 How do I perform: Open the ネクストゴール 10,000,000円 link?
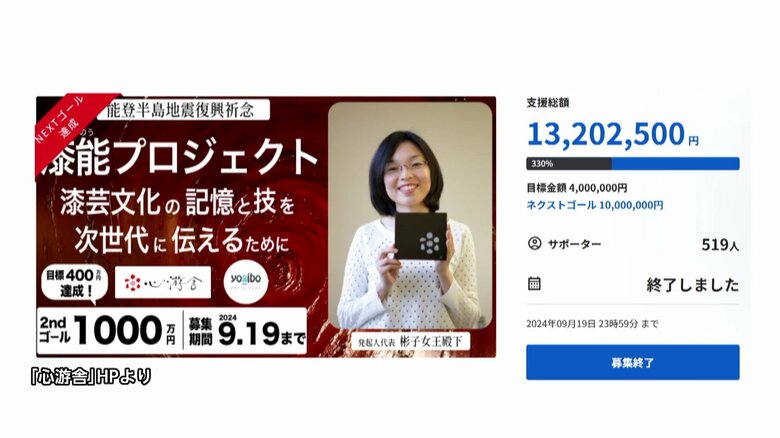595,205
